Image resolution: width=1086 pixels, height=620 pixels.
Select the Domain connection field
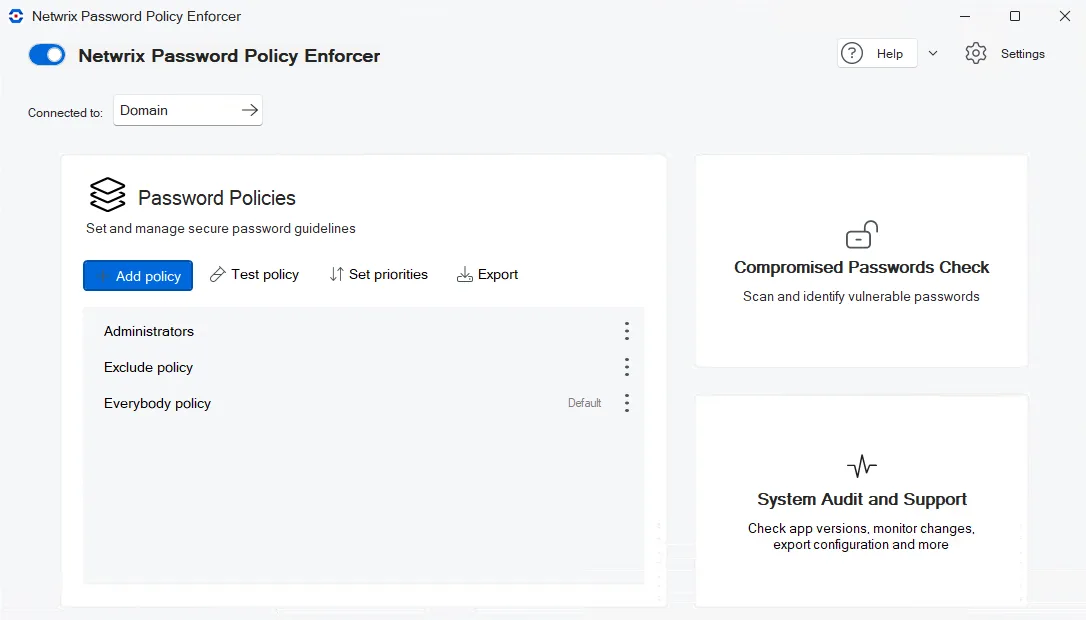coord(188,110)
